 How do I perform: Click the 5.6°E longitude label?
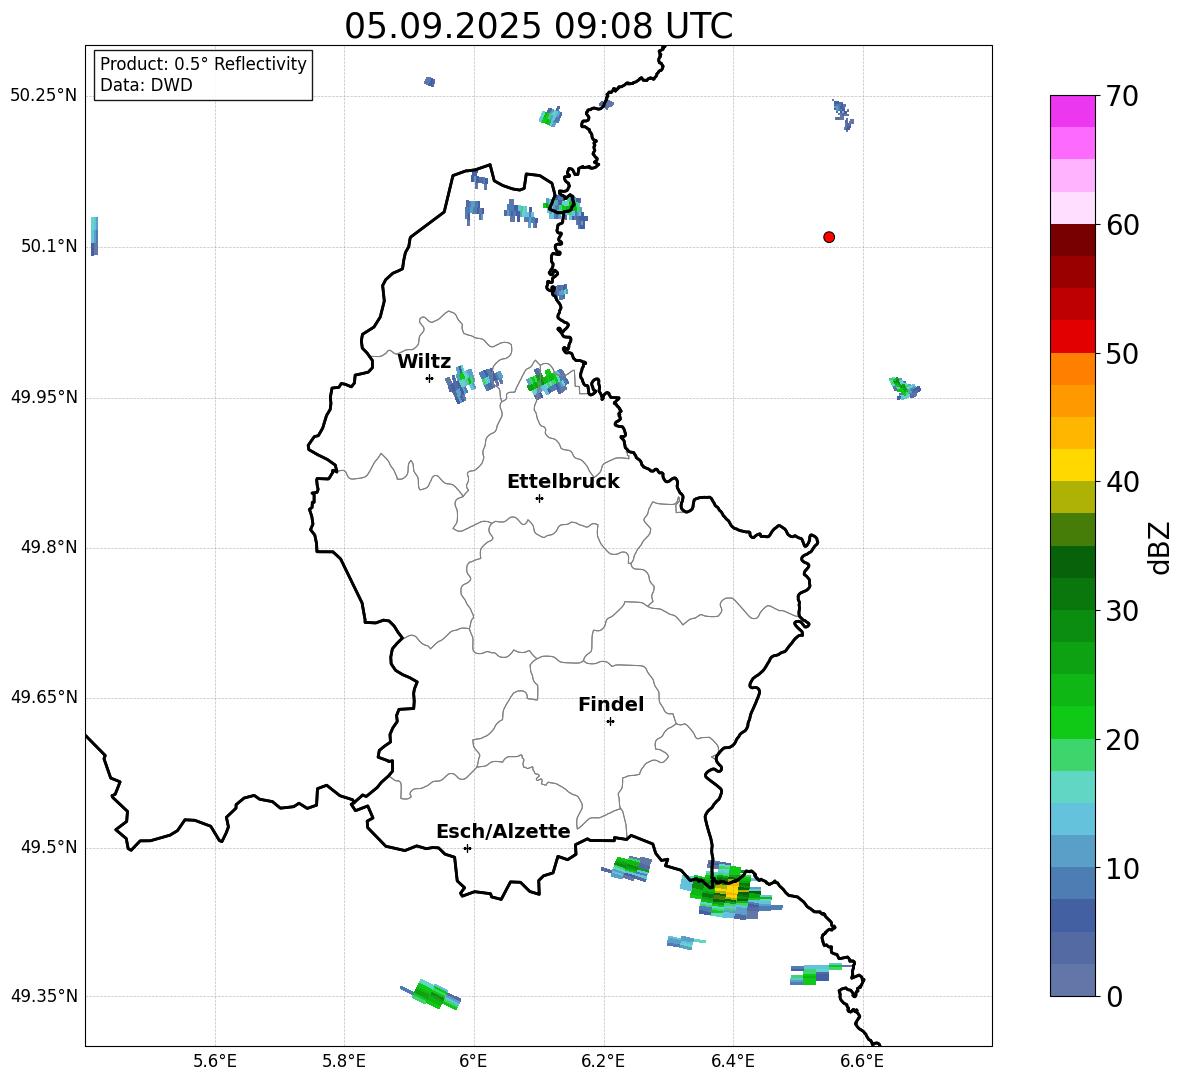tap(215, 1061)
